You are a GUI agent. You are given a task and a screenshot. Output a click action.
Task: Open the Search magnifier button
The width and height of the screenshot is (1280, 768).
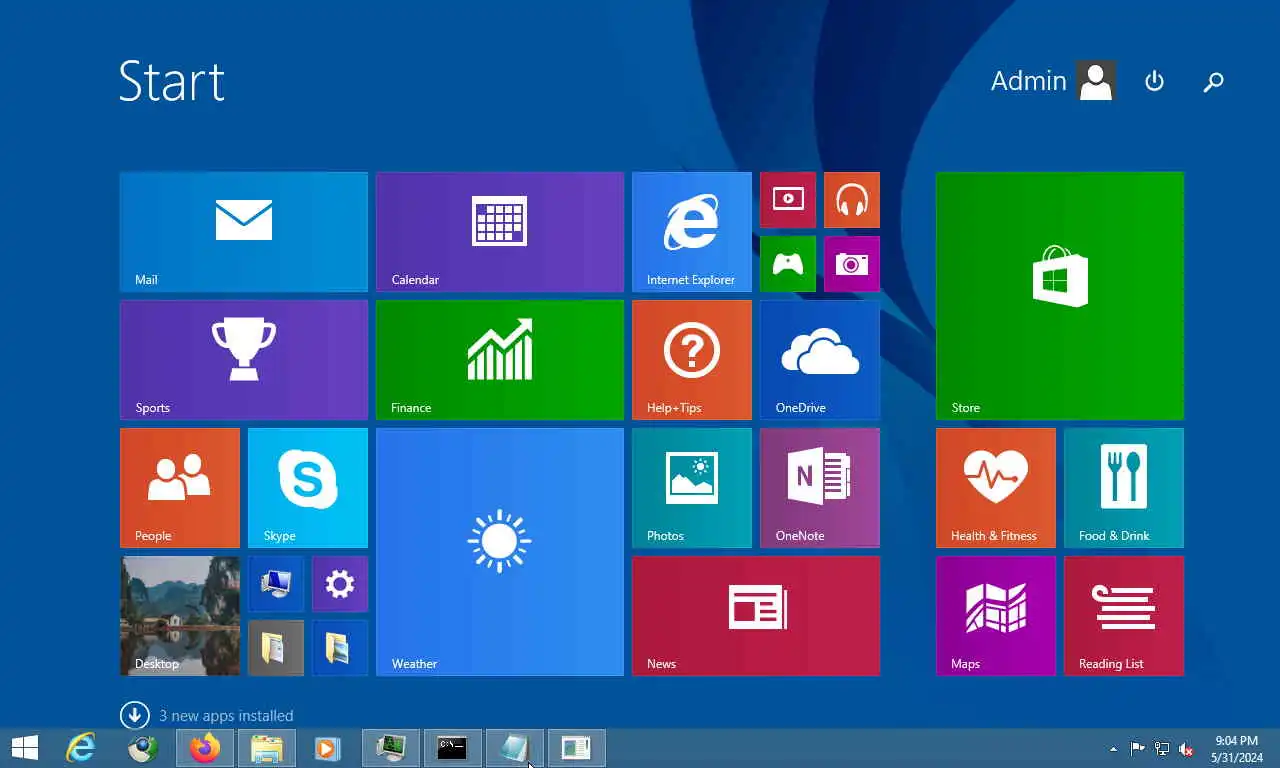(x=1213, y=82)
